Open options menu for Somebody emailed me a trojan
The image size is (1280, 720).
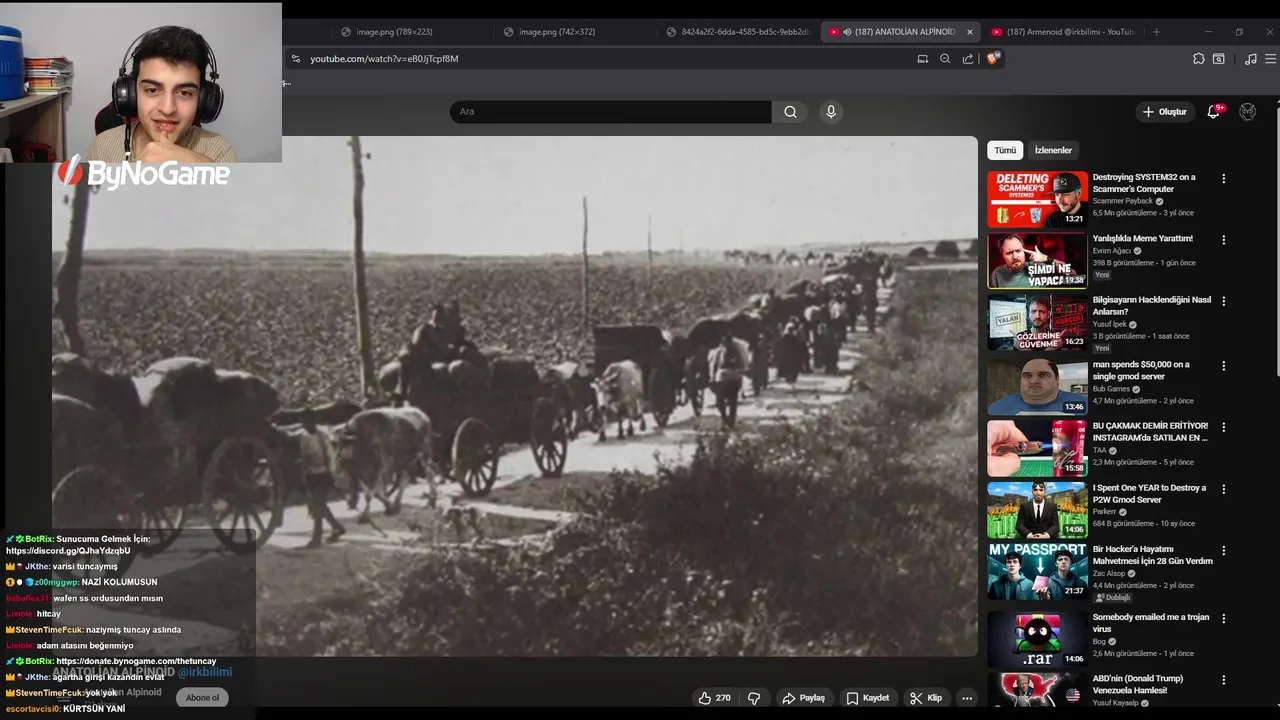coord(1223,618)
